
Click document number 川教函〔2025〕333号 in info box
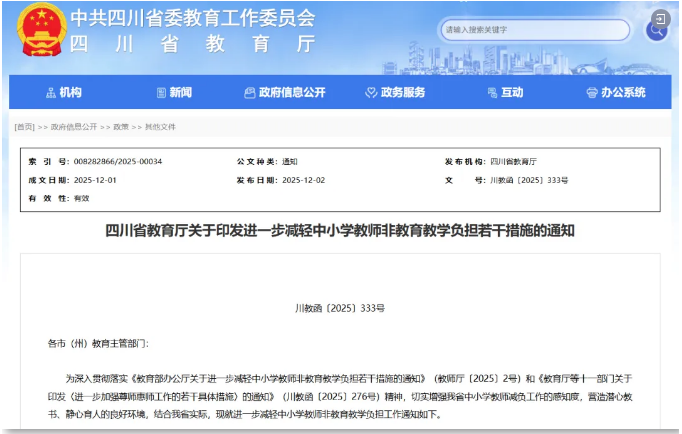pyautogui.click(x=529, y=180)
